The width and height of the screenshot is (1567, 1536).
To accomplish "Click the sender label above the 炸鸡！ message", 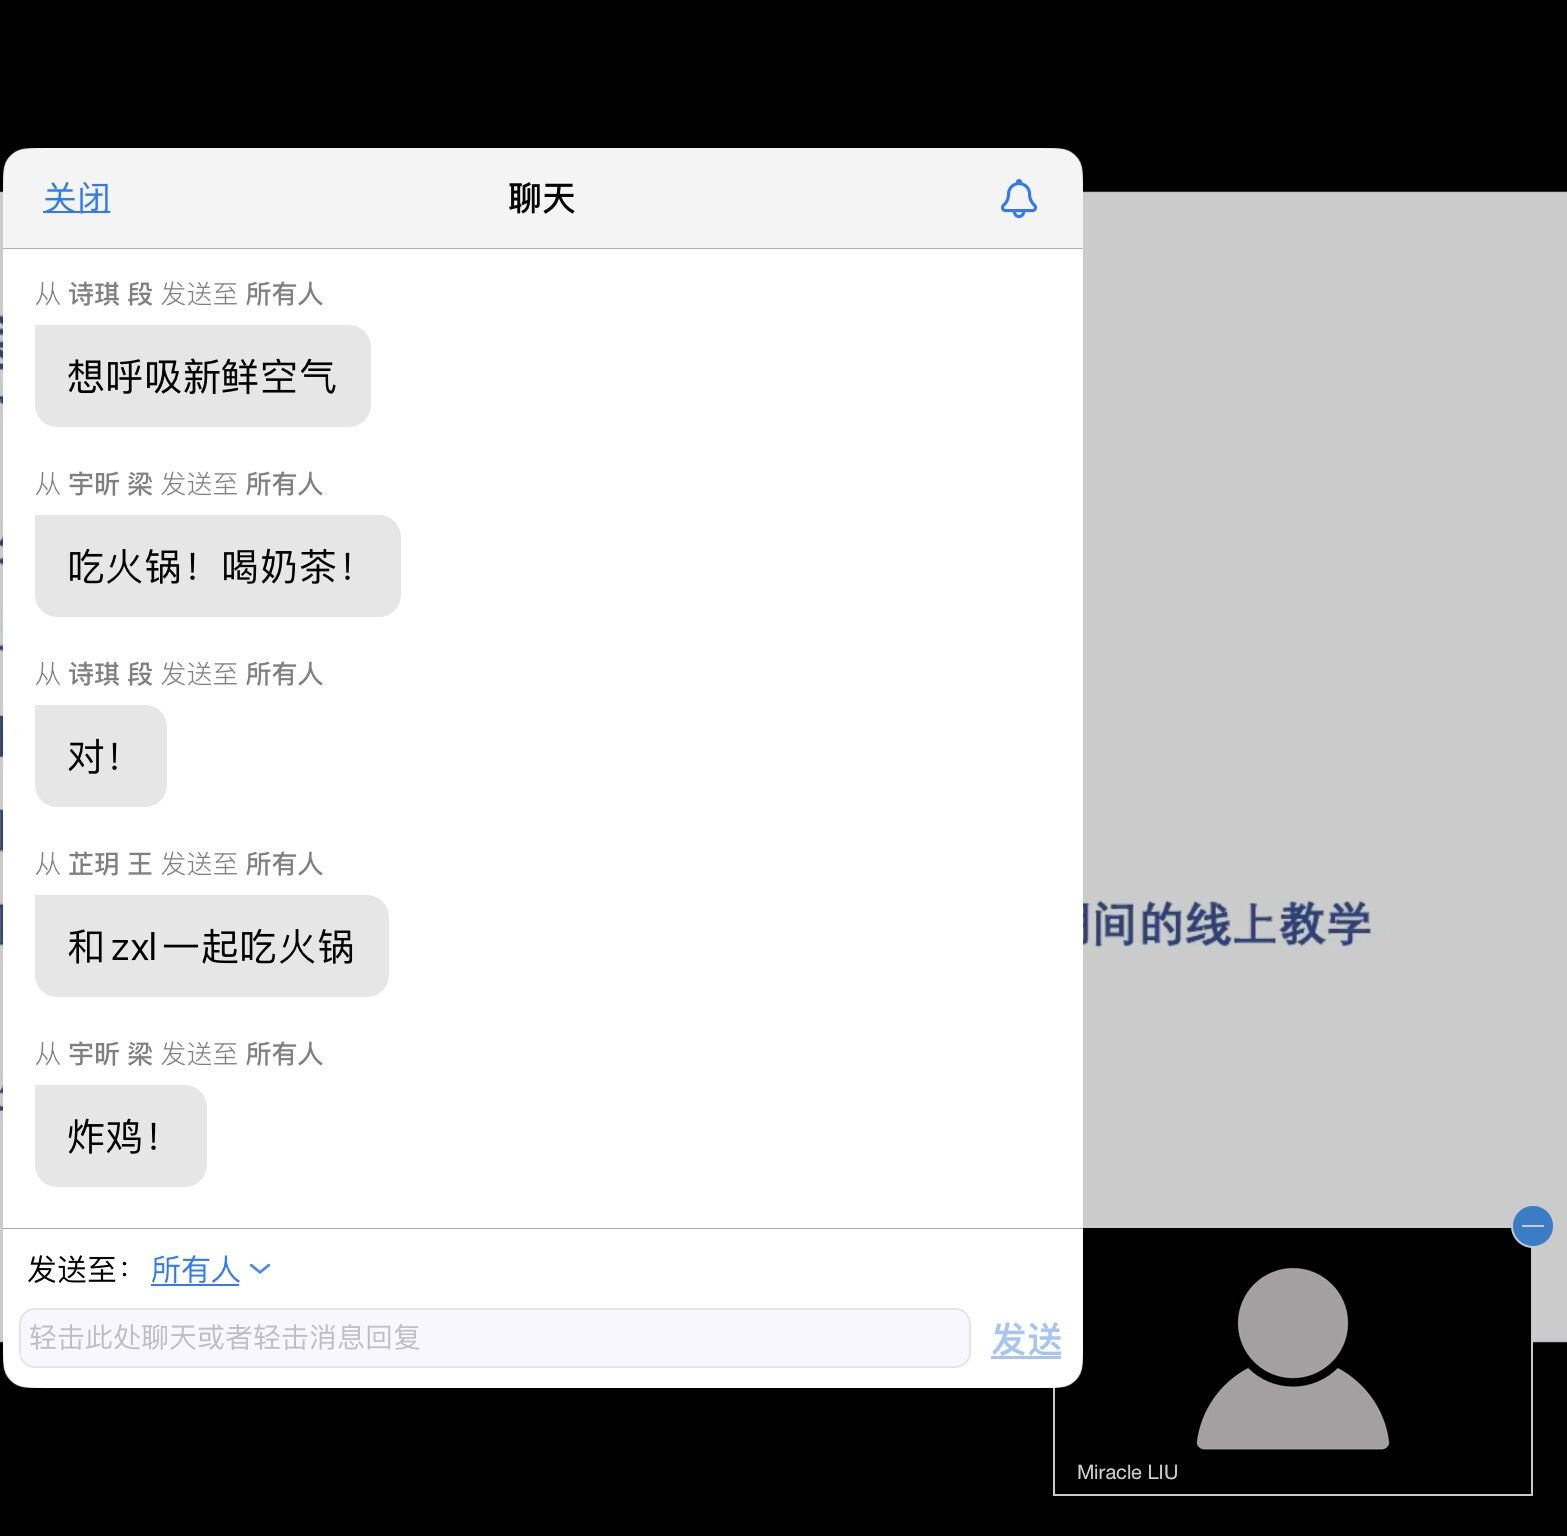I will [x=179, y=1054].
